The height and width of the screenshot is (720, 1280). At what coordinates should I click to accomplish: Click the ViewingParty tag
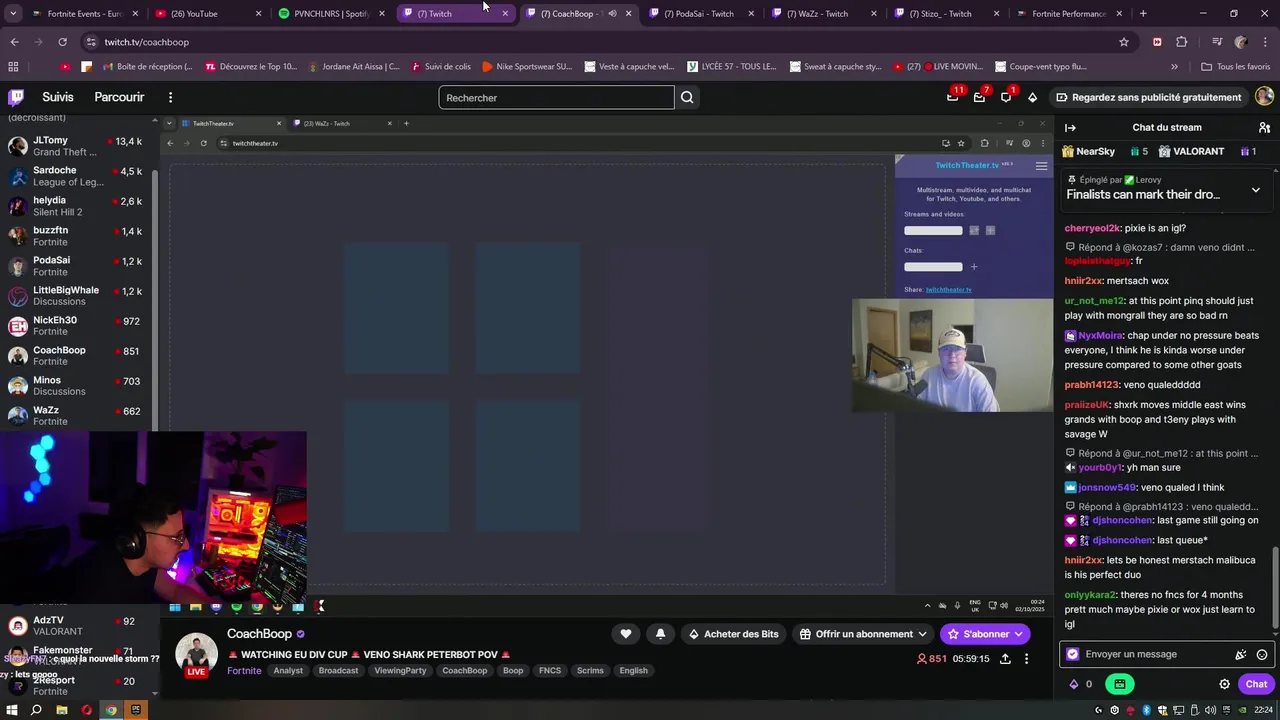(400, 671)
